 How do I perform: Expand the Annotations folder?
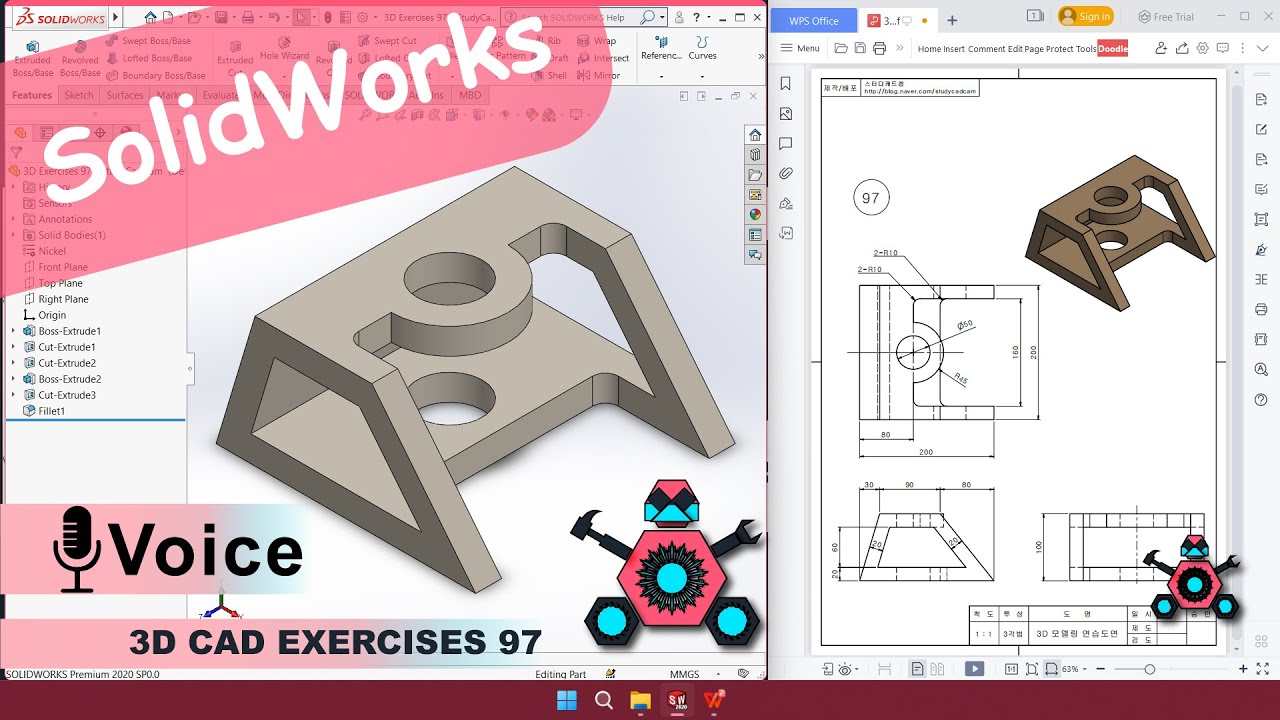13,219
